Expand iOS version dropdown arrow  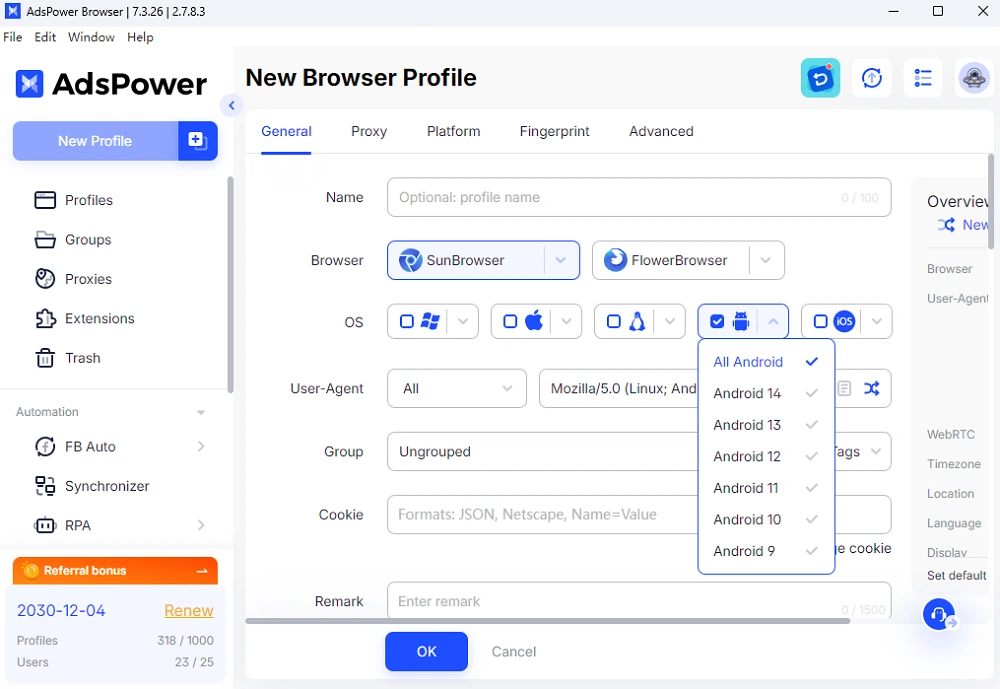pyautogui.click(x=877, y=322)
